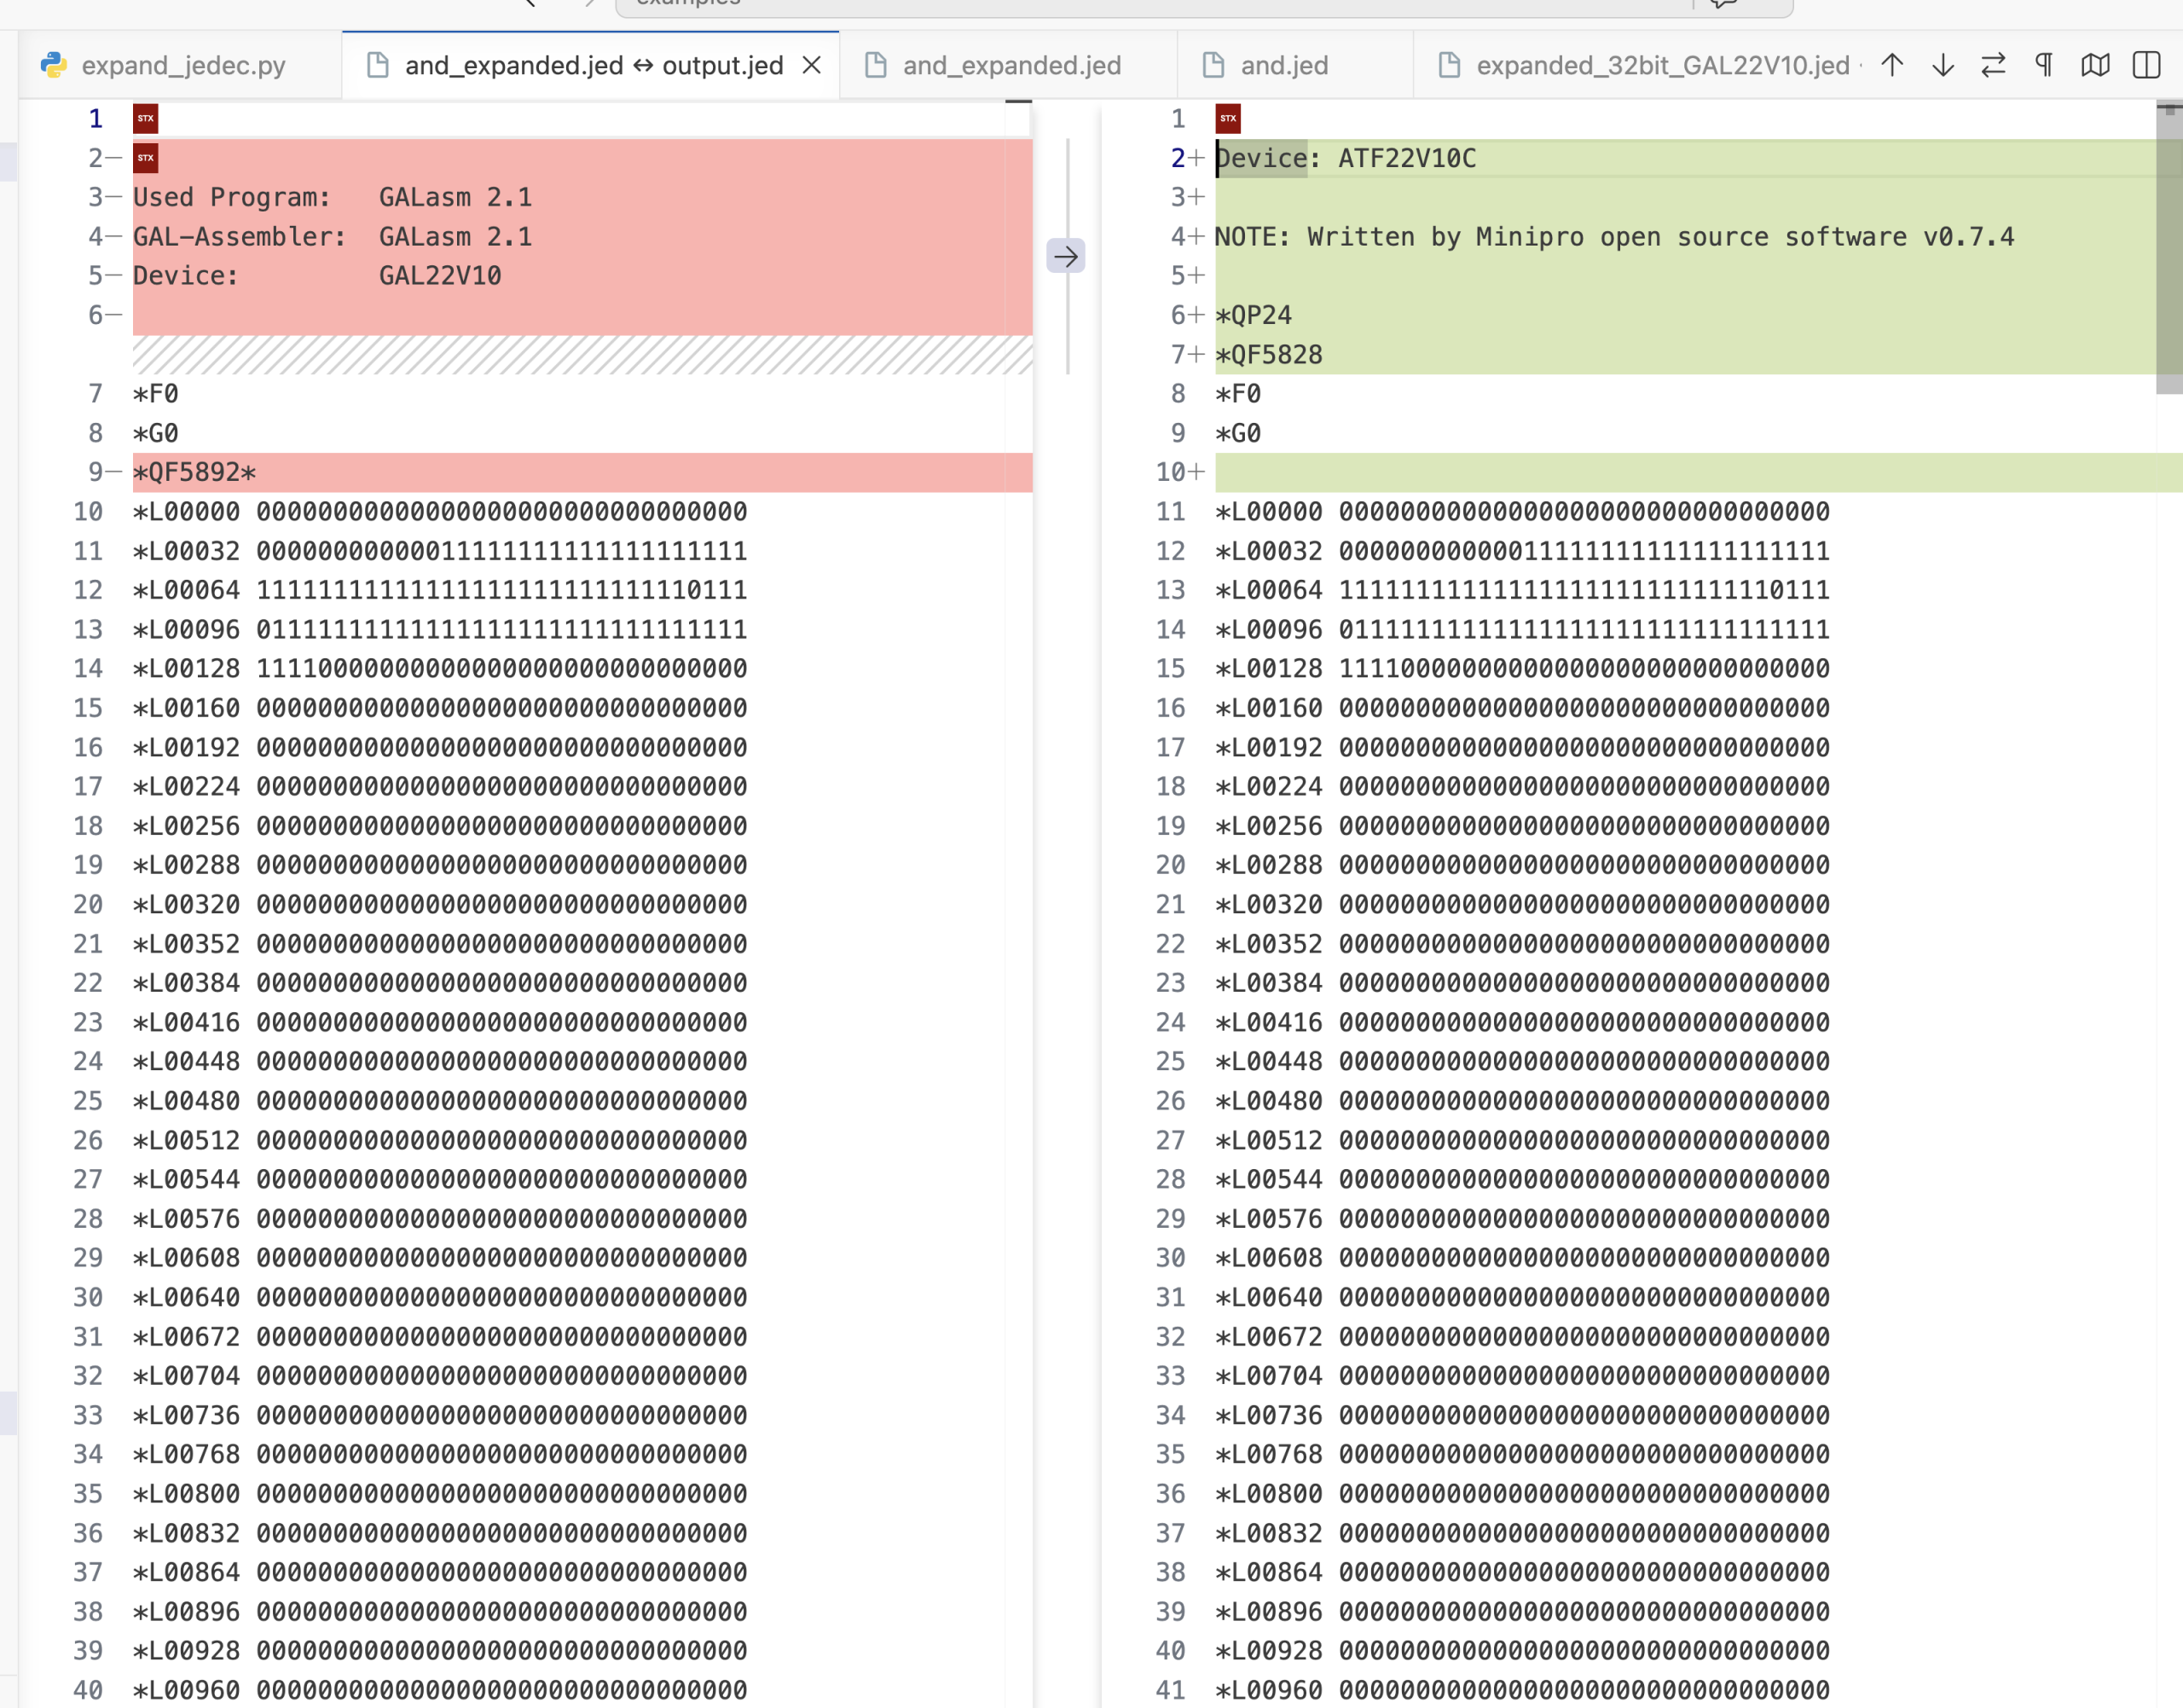Click line number 9 in left gutter
The width and height of the screenshot is (2183, 1708).
pyautogui.click(x=95, y=472)
